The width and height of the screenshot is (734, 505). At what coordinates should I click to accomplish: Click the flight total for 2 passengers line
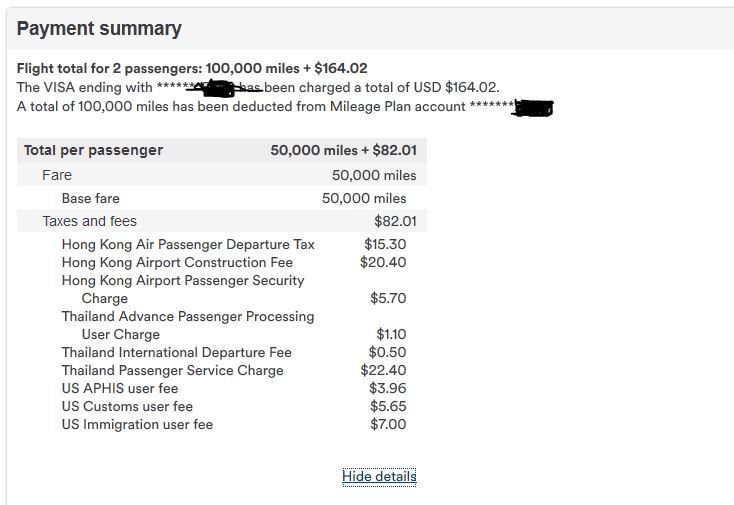[x=192, y=68]
